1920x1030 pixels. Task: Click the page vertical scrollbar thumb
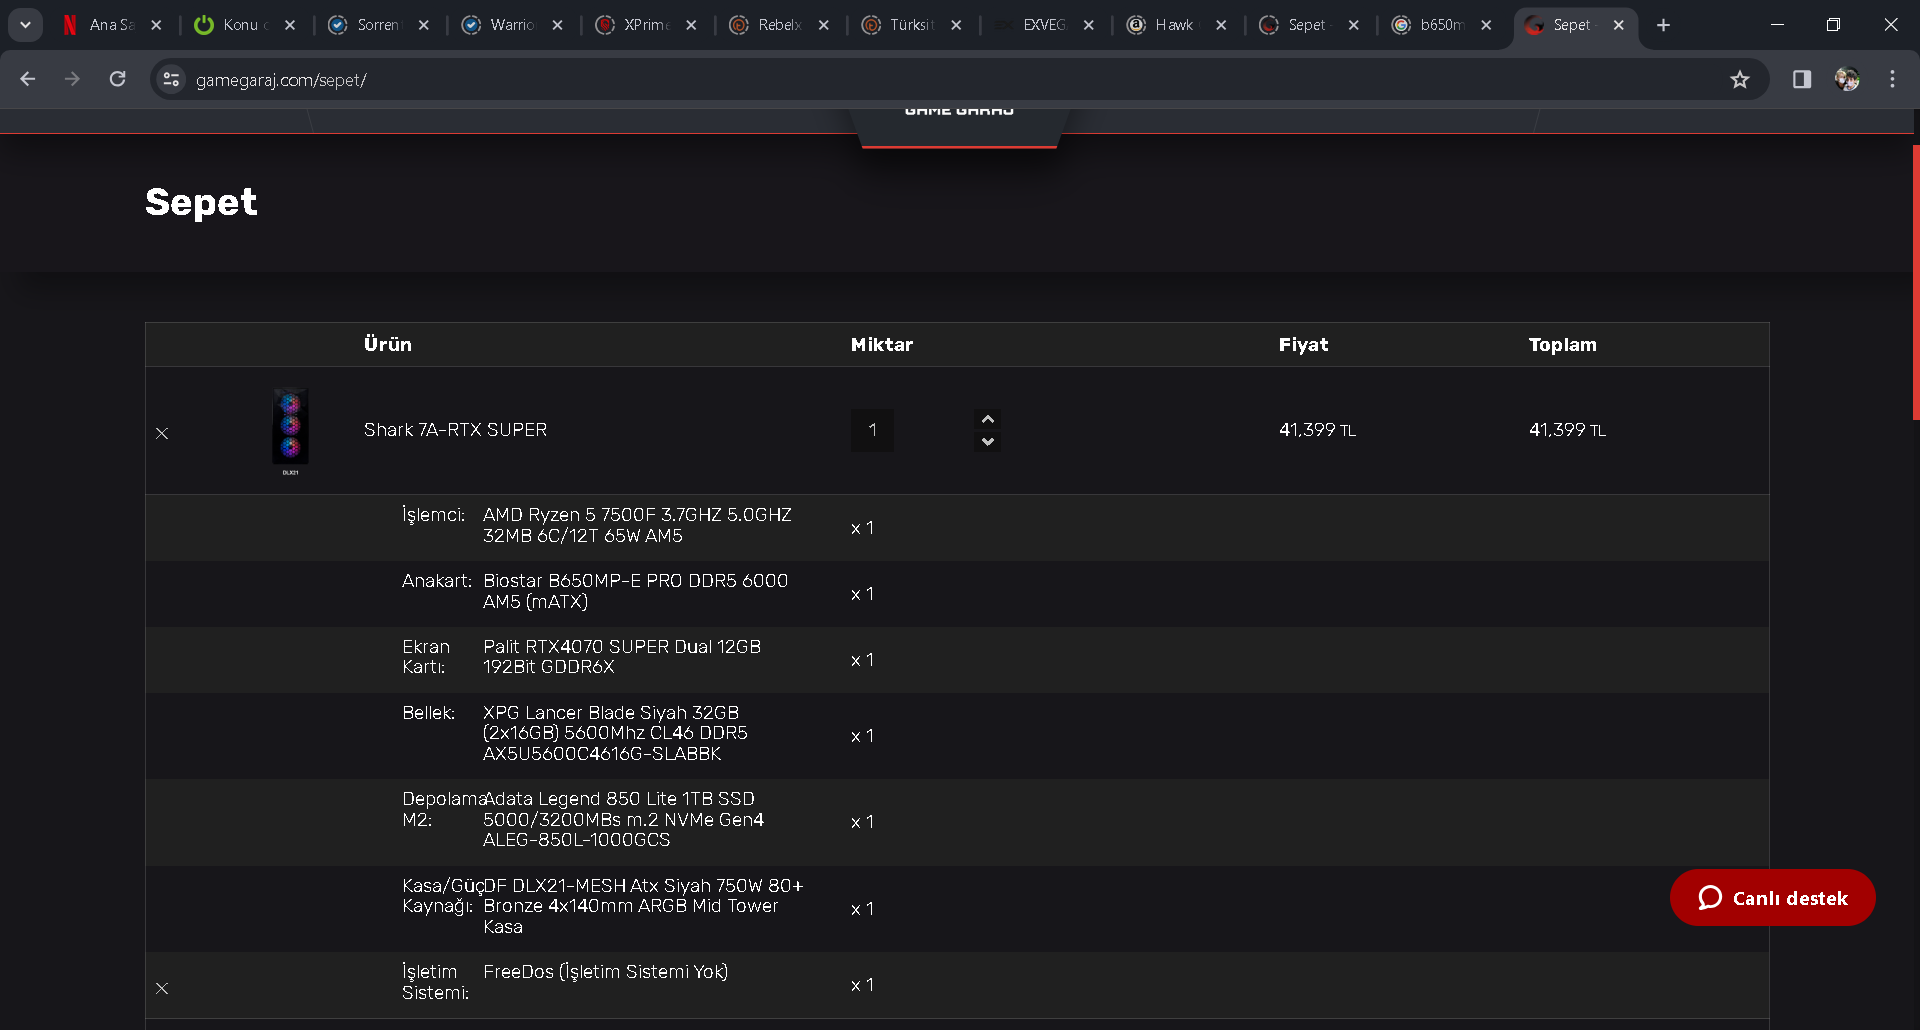(1915, 282)
